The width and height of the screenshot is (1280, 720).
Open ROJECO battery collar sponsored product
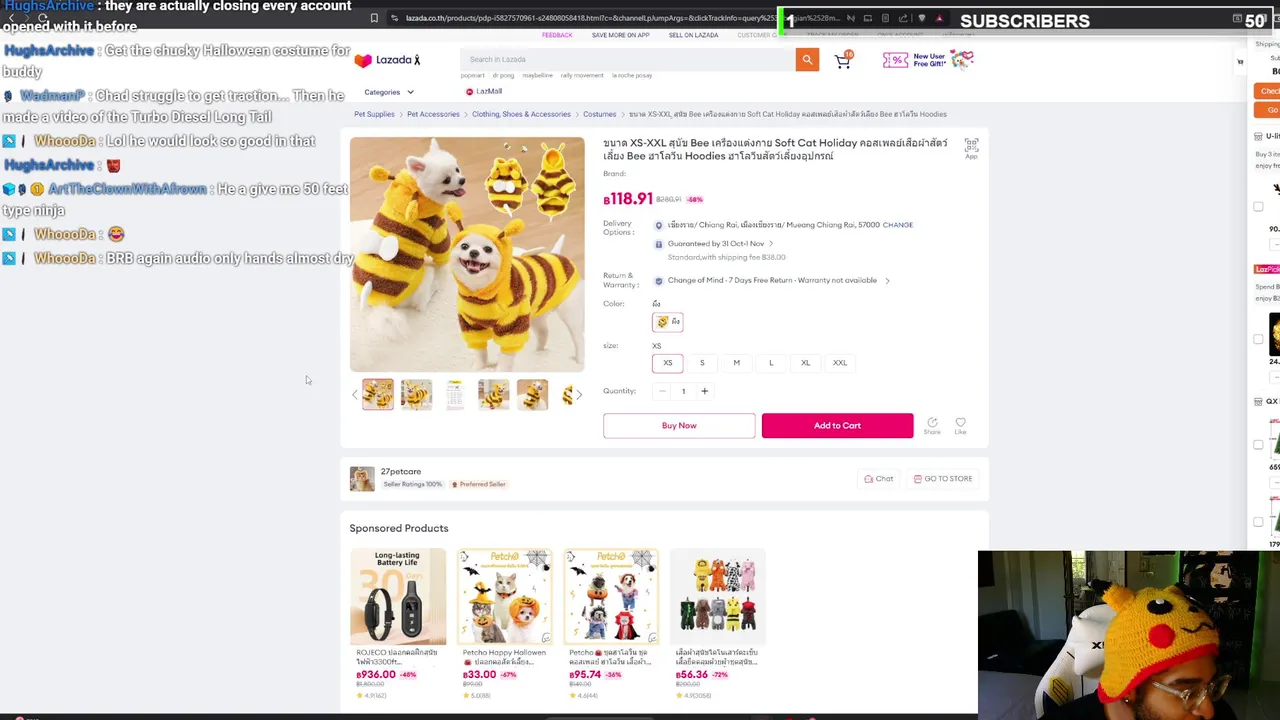click(398, 623)
